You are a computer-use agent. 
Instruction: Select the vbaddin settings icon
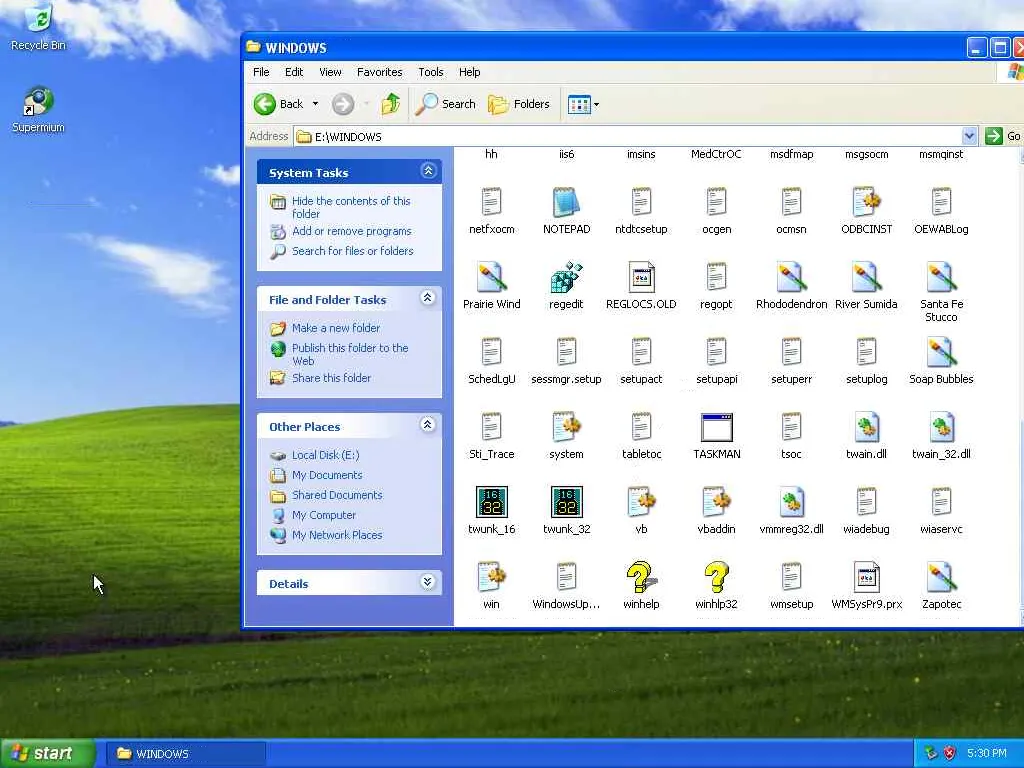coord(716,502)
